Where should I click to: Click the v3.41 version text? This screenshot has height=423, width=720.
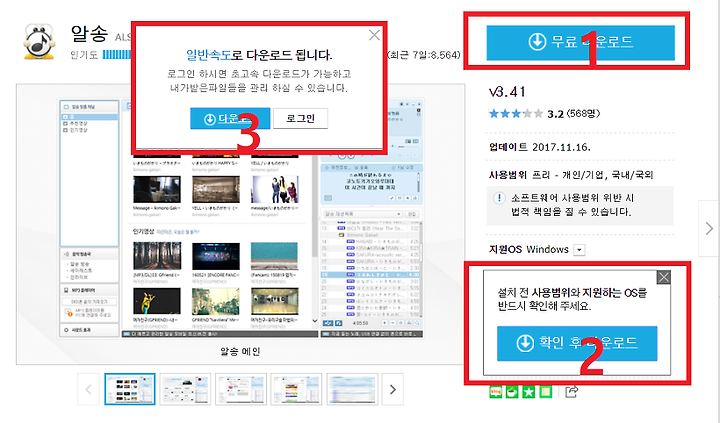click(507, 92)
